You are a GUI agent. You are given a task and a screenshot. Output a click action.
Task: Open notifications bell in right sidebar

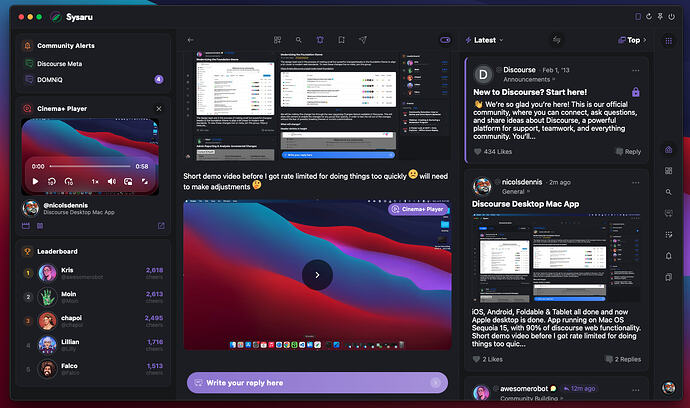[x=668, y=256]
